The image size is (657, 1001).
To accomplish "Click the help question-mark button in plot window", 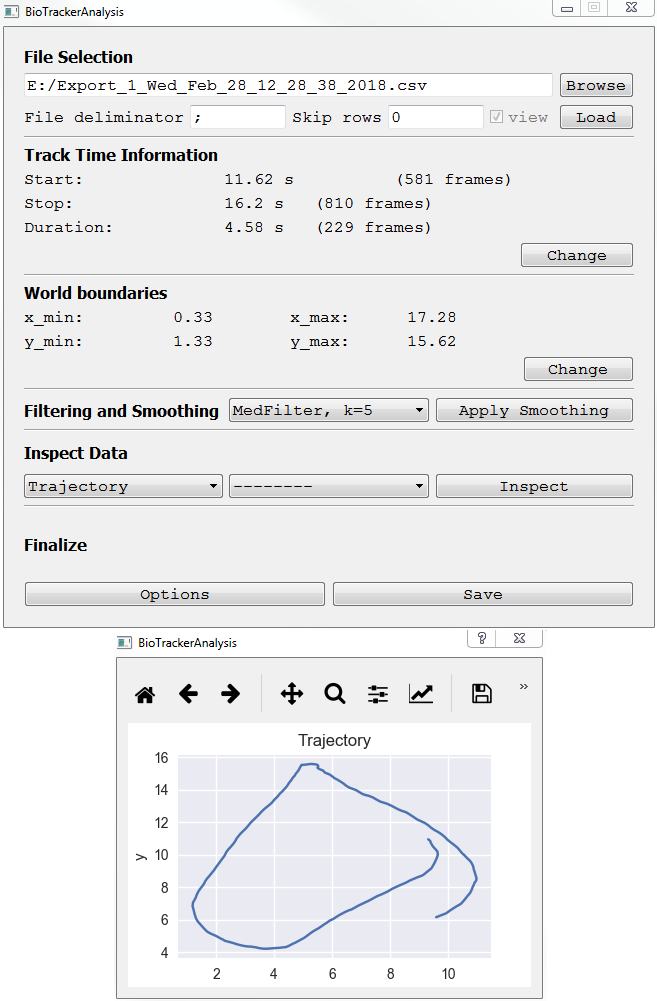I will (x=482, y=638).
